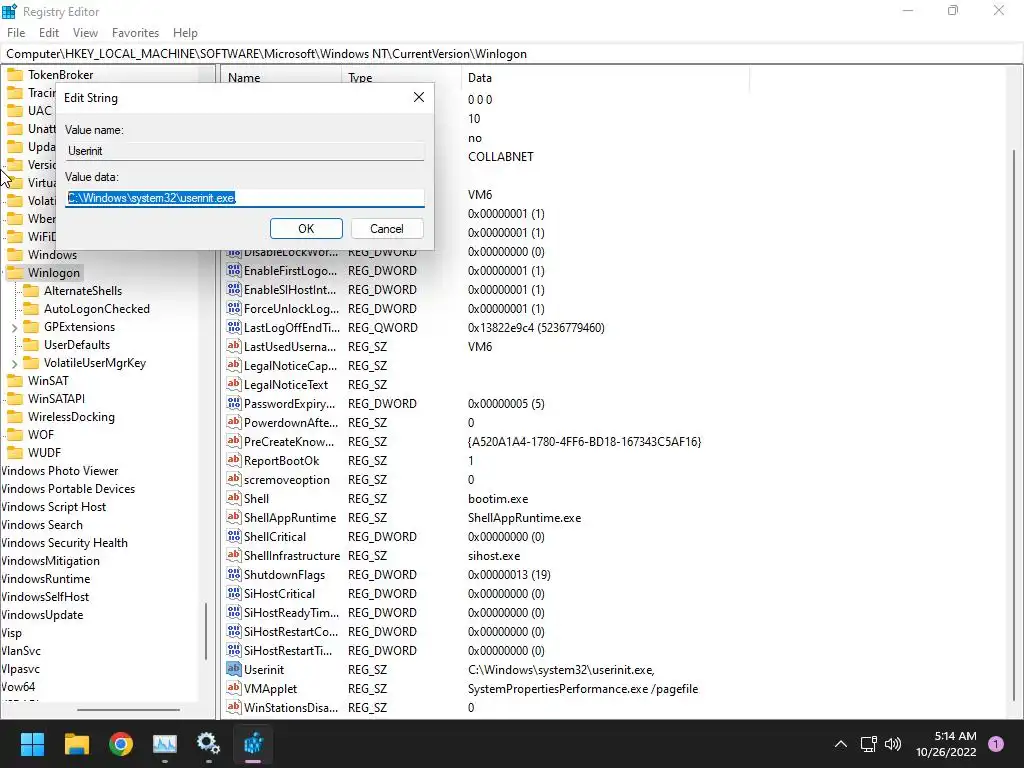Show hidden tray icons chevron

[x=840, y=744]
